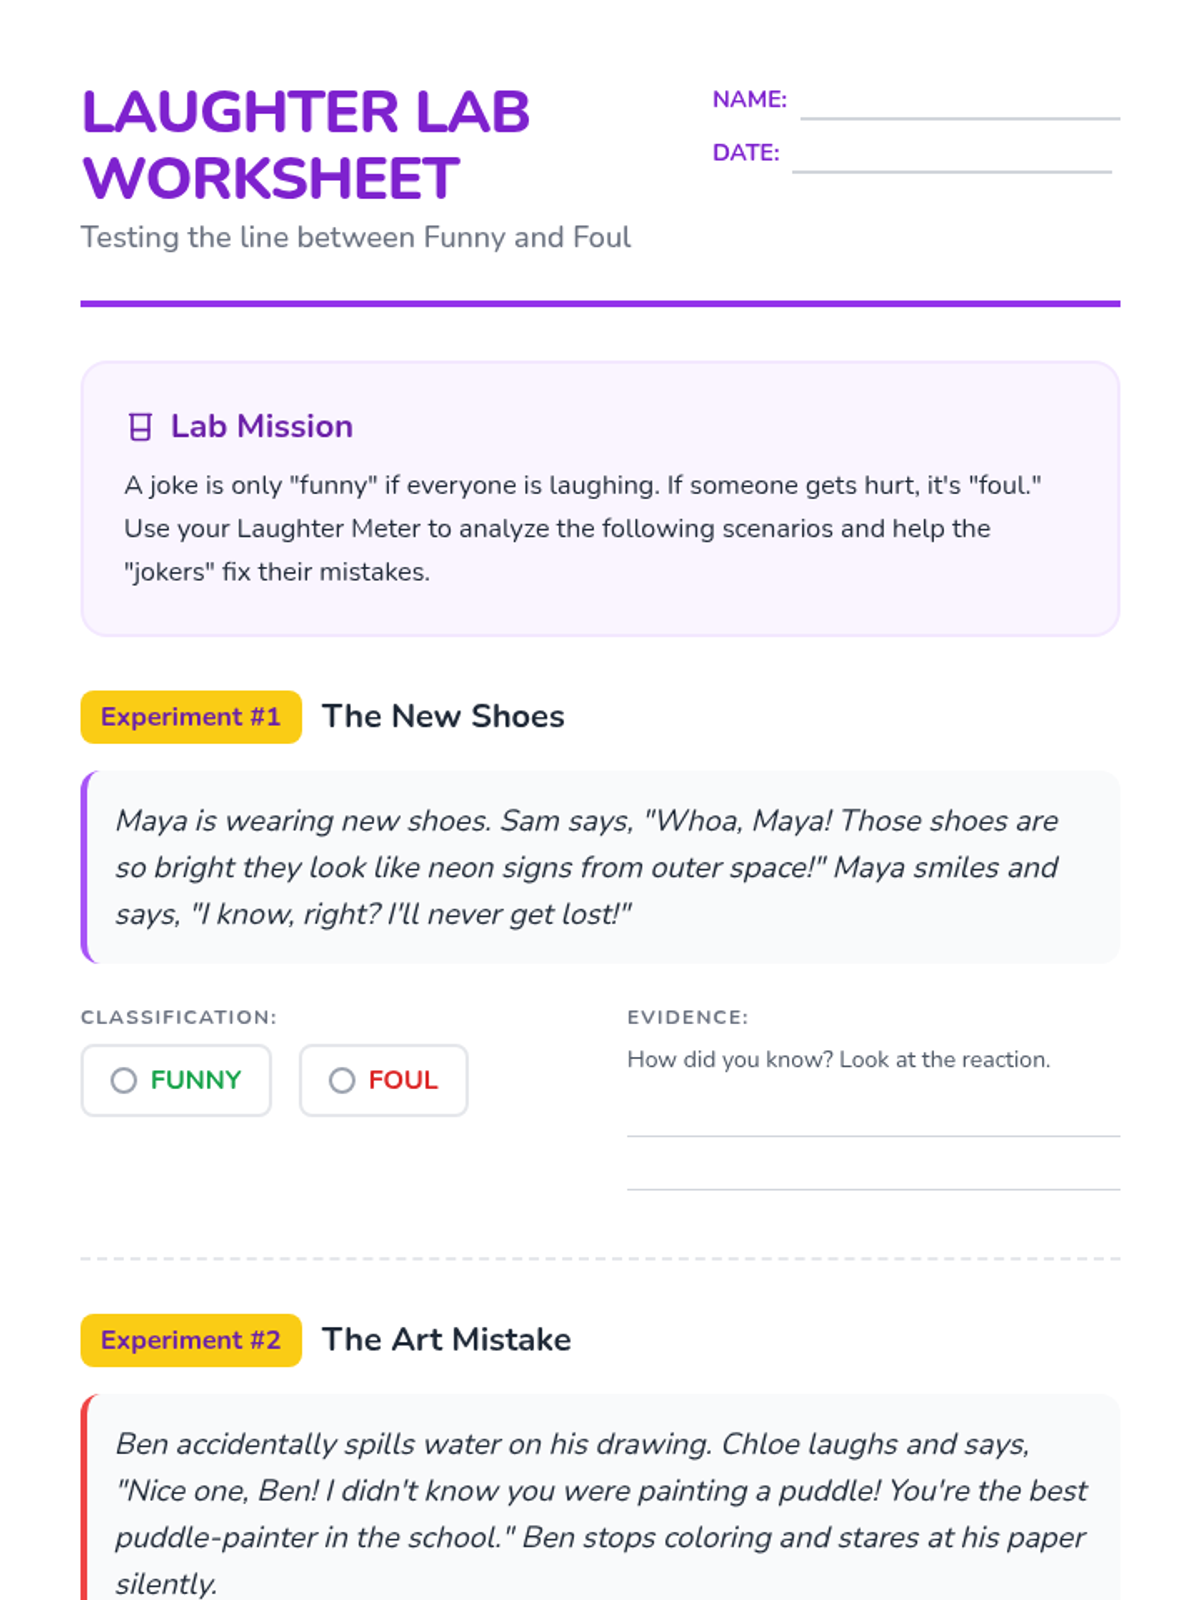
Task: Click the EVIDENCE label
Action: point(687,1017)
